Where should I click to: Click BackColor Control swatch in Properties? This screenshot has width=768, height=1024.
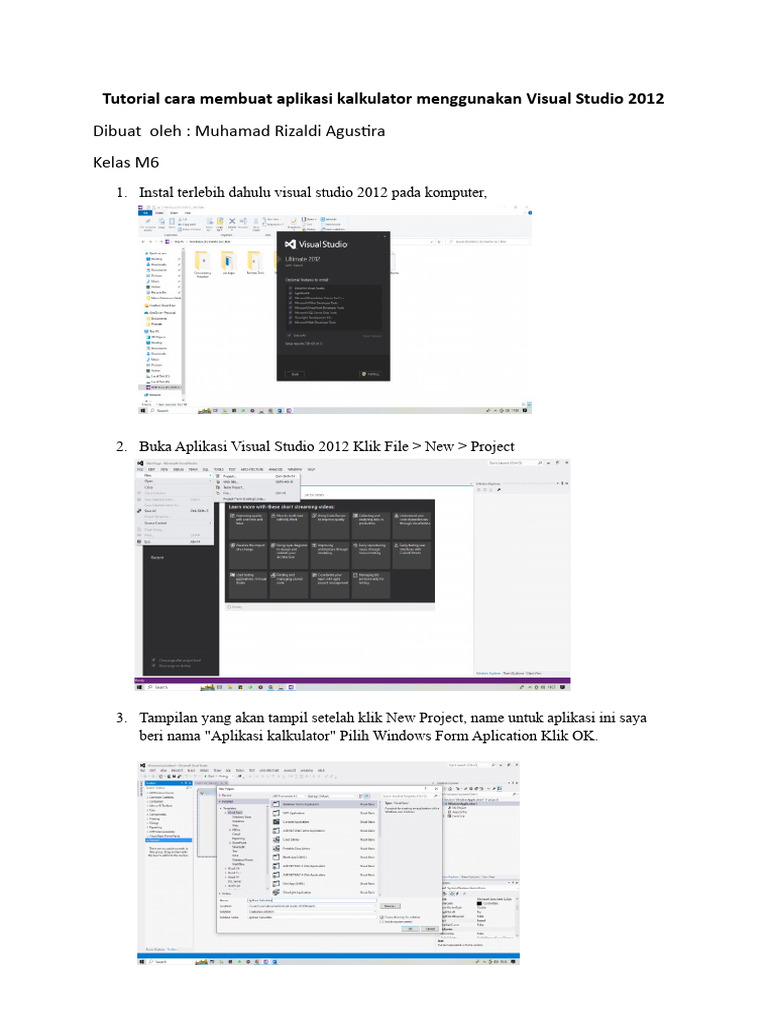pyautogui.click(x=479, y=903)
